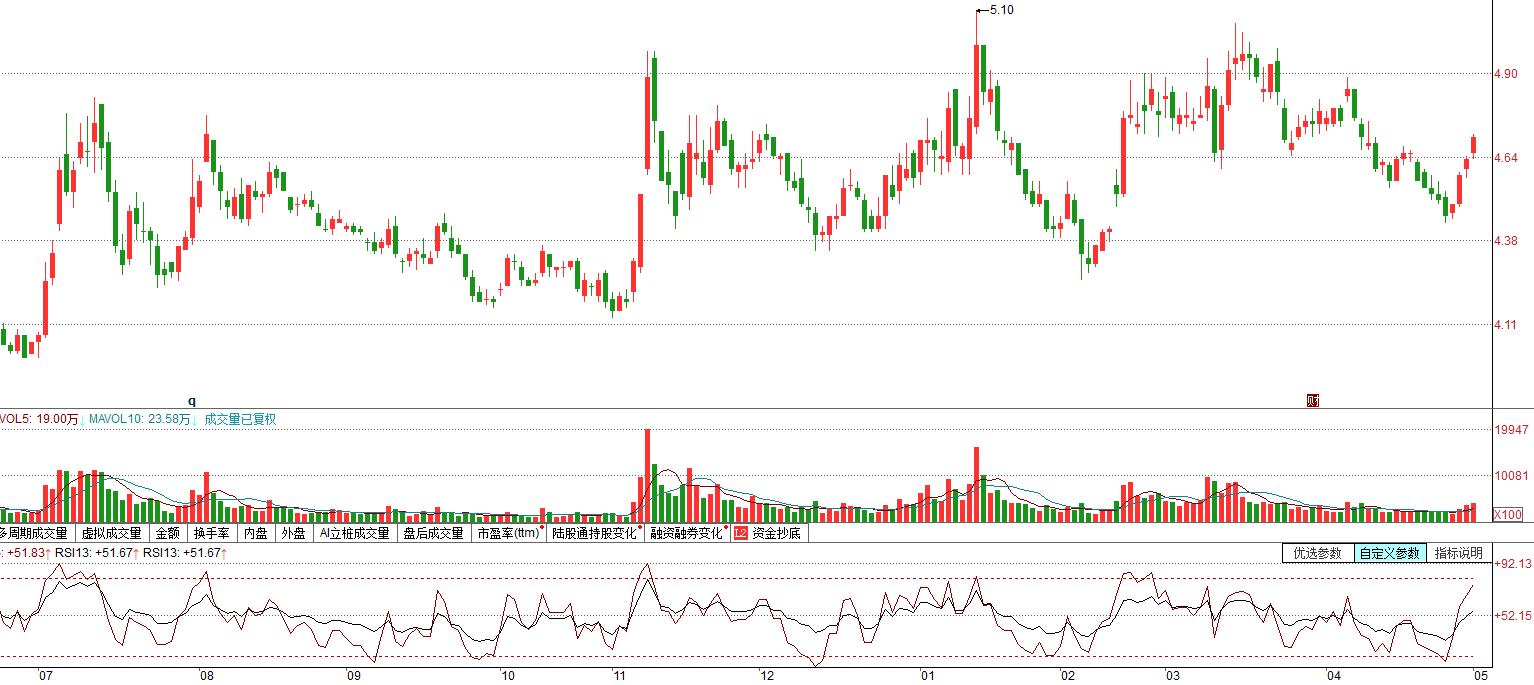Click the 03 month marker on time axis
Viewport: 1534px width, 685px height.
(1172, 676)
